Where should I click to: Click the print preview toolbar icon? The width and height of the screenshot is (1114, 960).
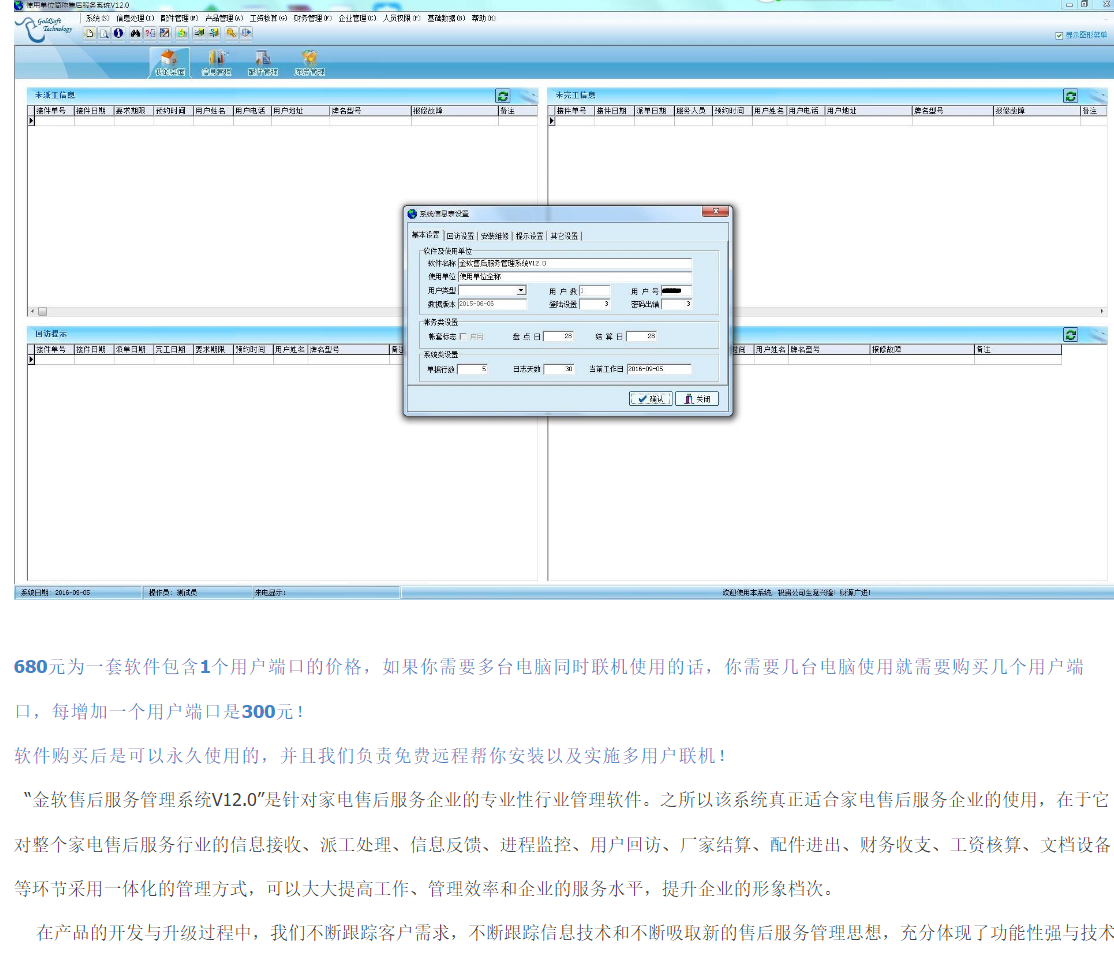pyautogui.click(x=104, y=33)
